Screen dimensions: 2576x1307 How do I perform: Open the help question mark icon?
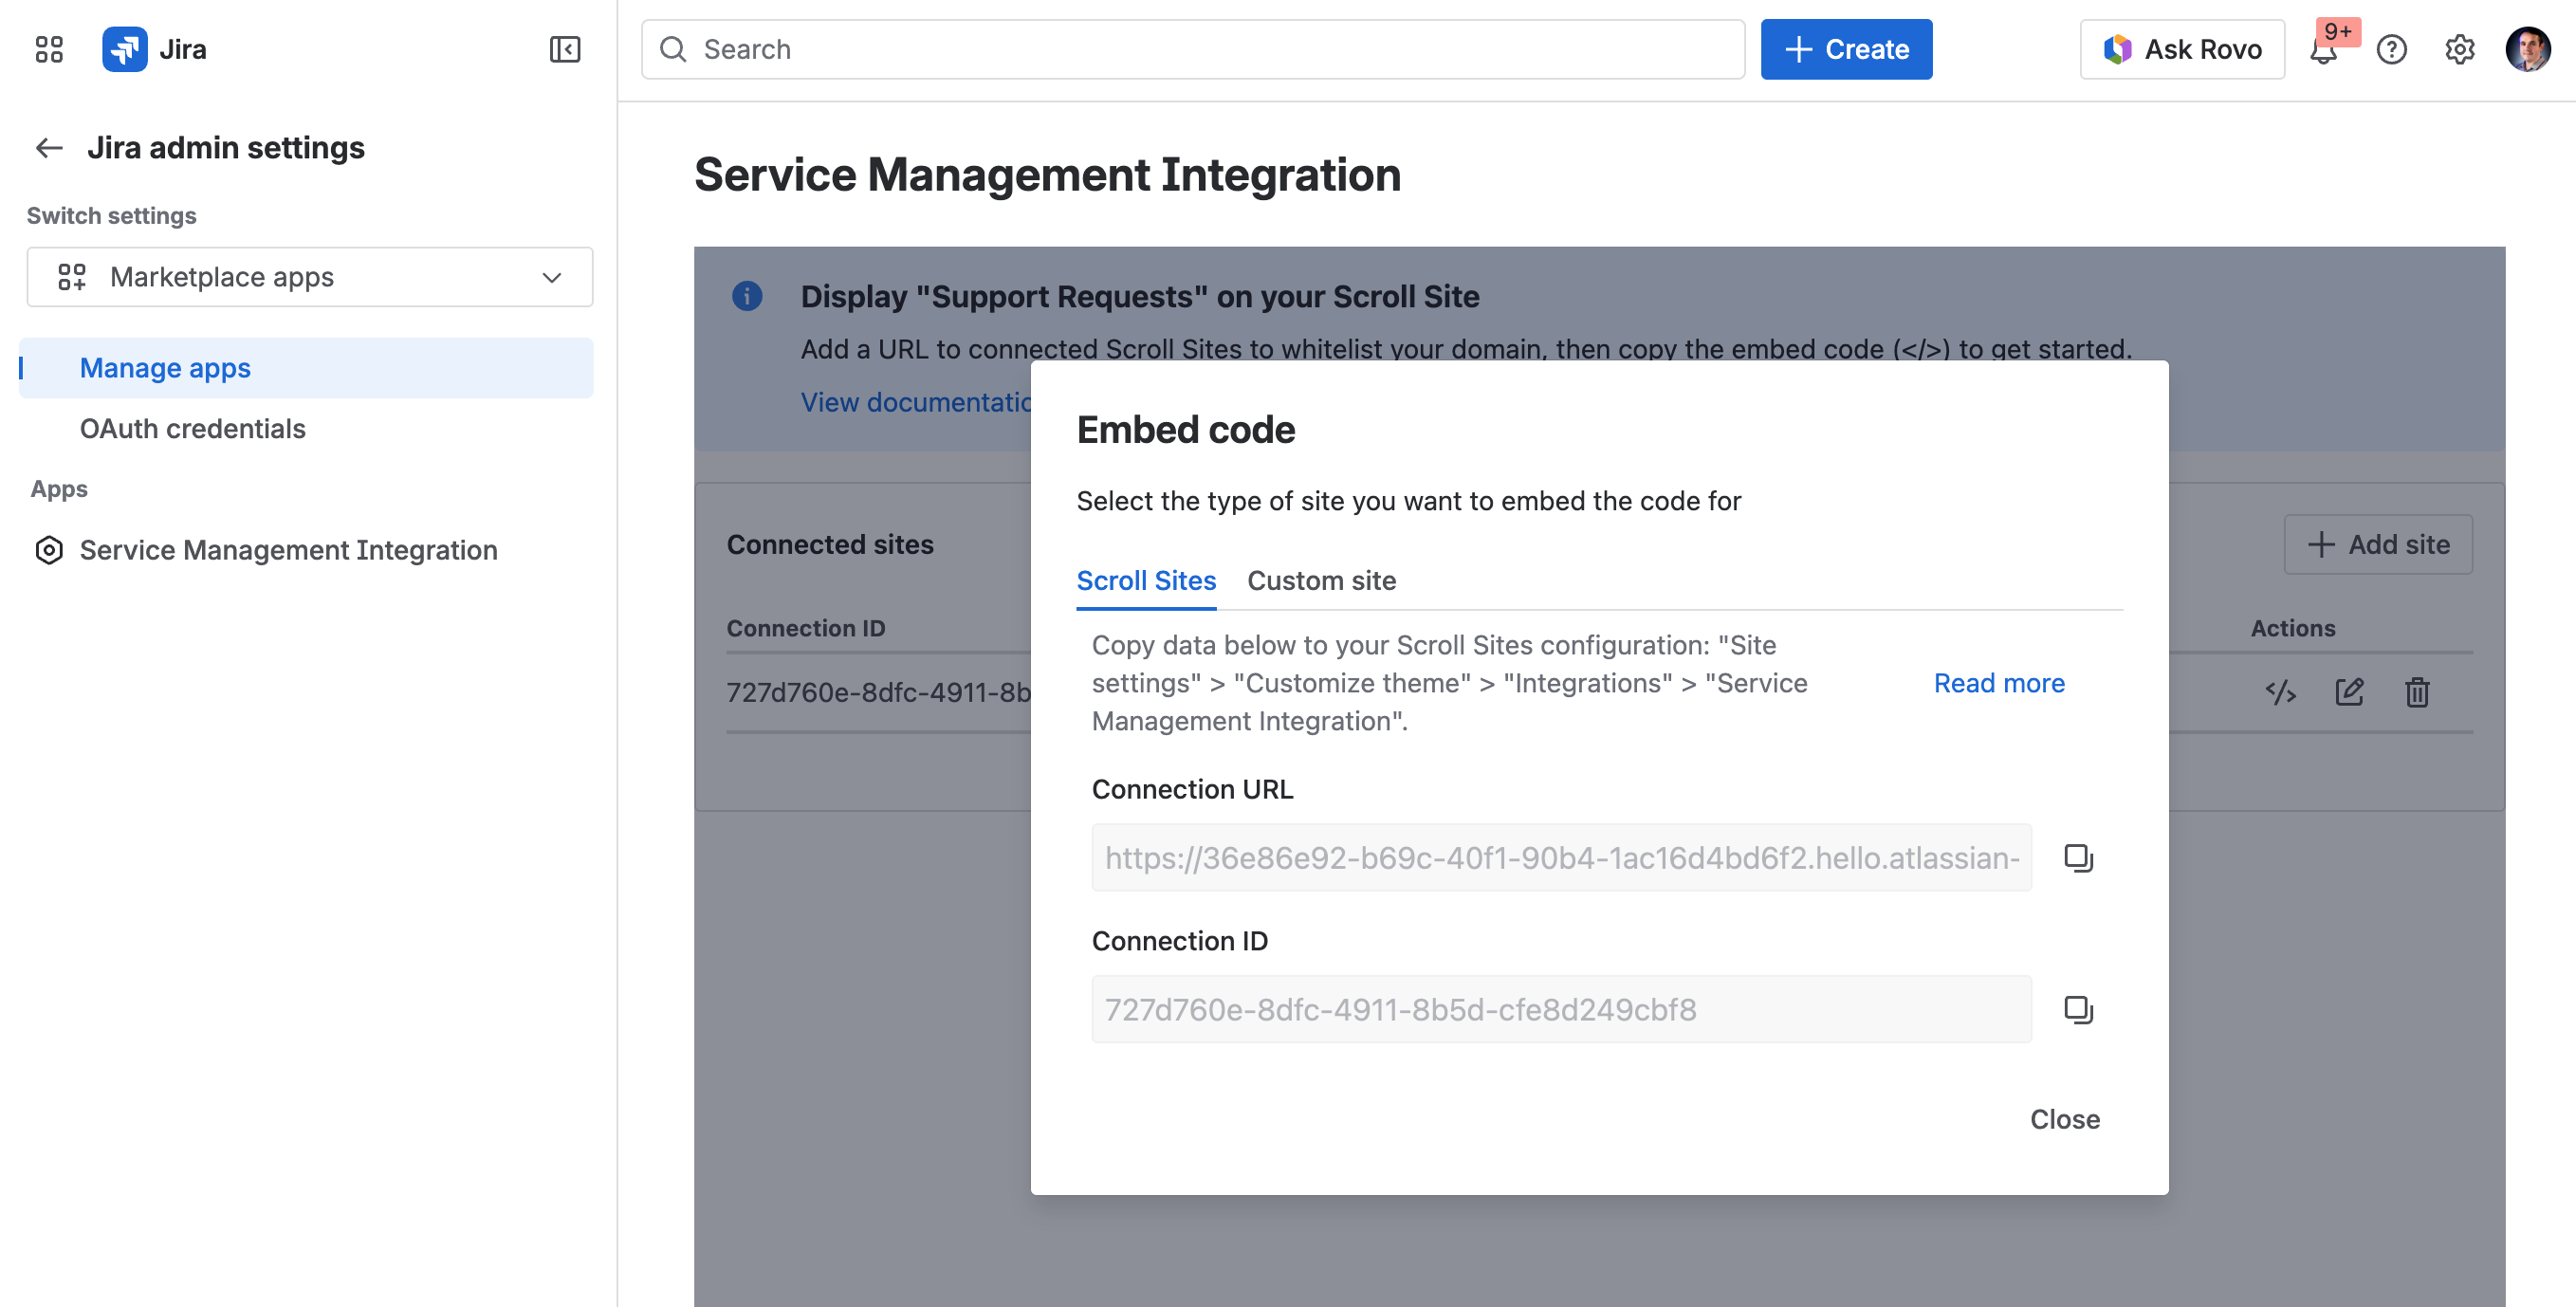tap(2391, 50)
